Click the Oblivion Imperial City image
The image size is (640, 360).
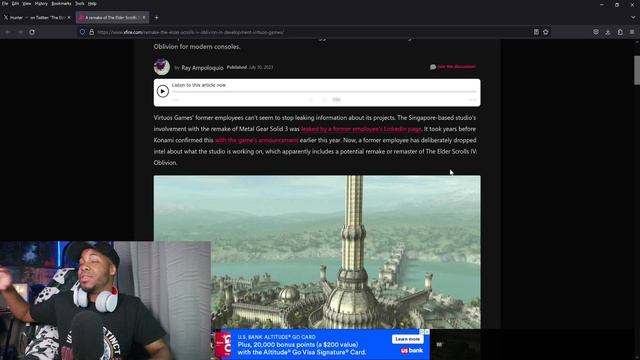pos(317,252)
